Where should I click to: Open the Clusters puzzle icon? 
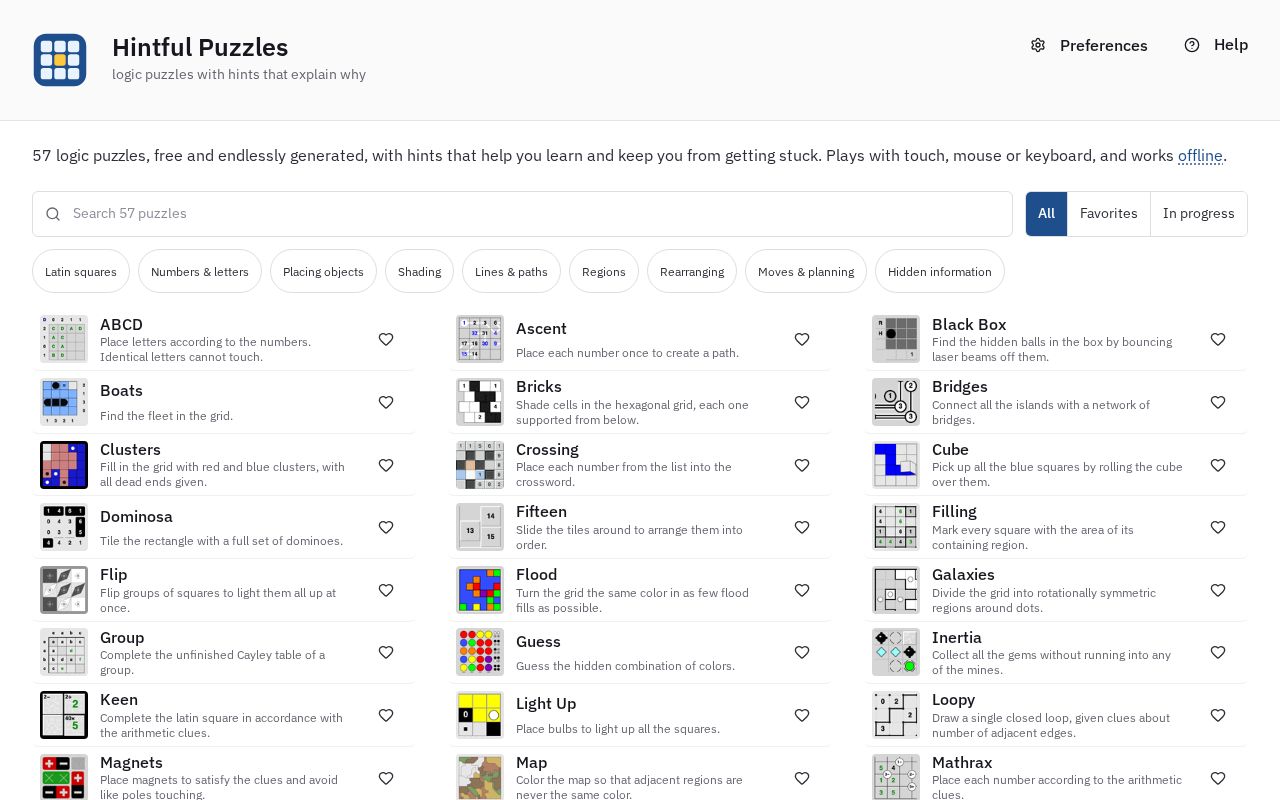[64, 465]
